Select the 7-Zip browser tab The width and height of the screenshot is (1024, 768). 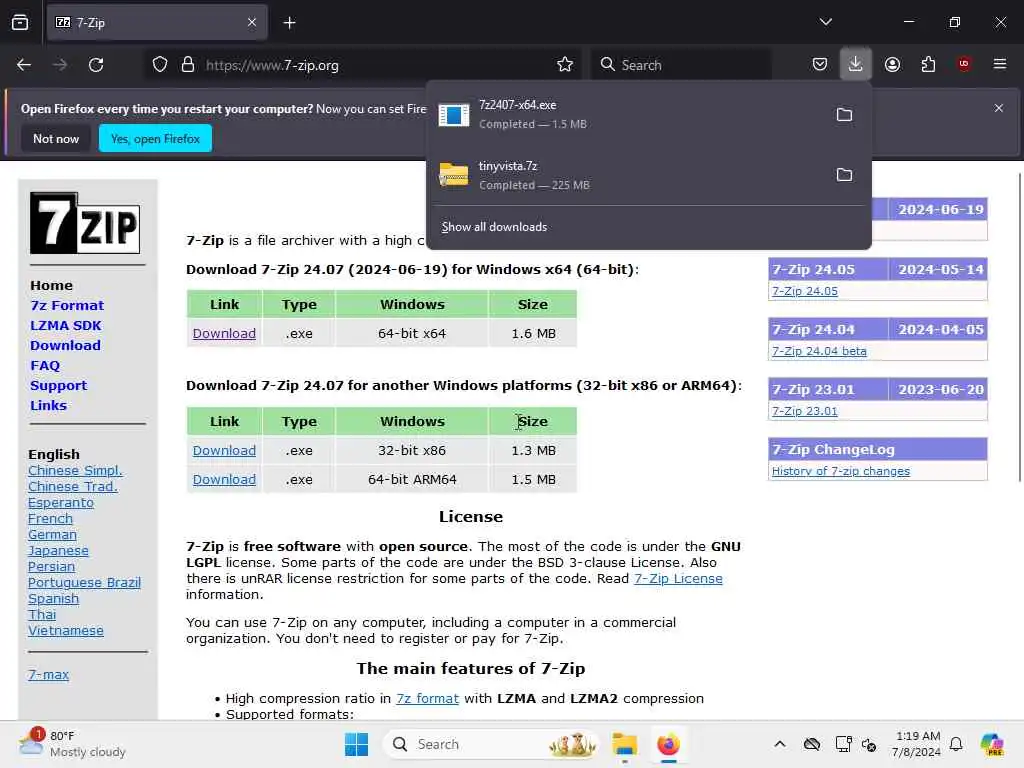pos(157,23)
